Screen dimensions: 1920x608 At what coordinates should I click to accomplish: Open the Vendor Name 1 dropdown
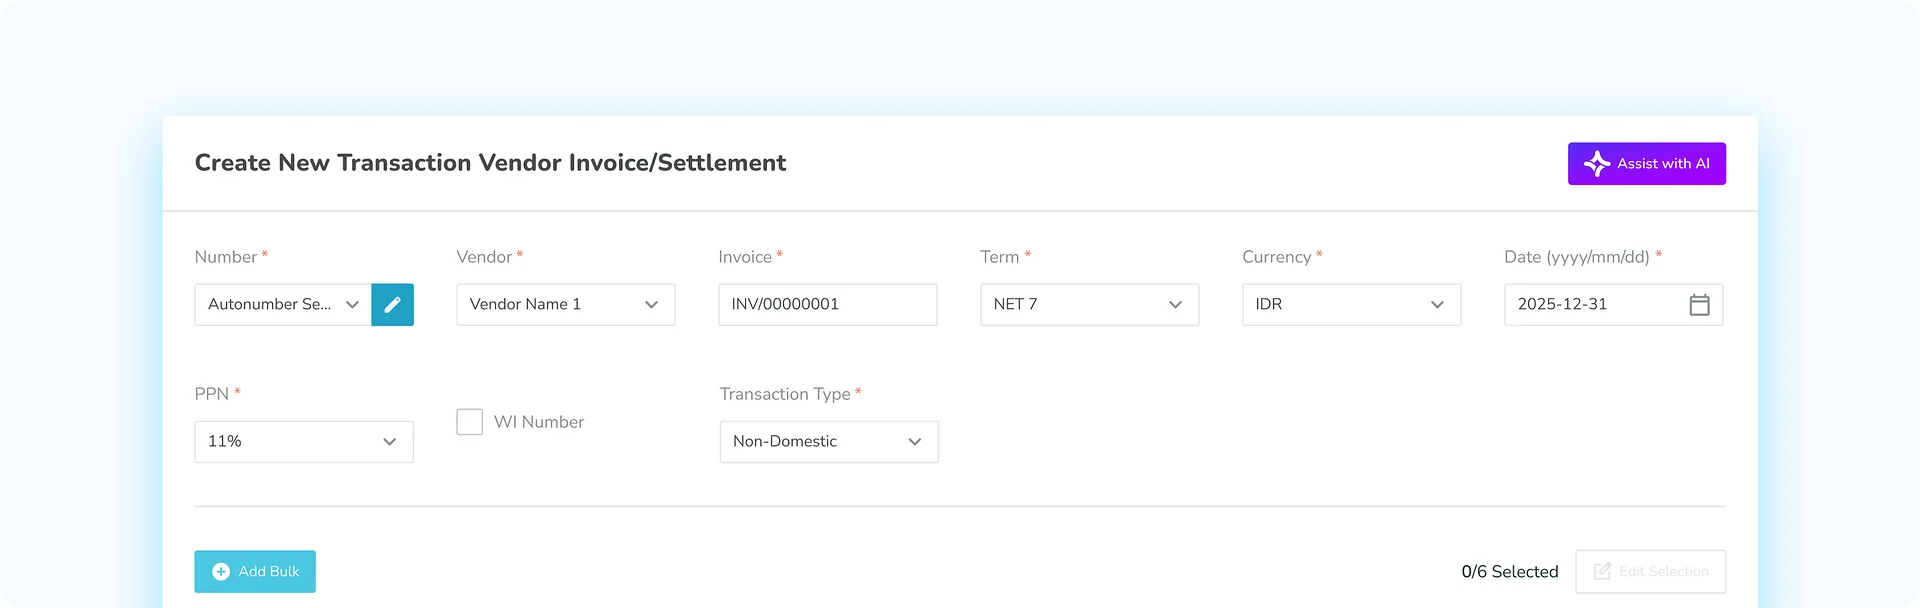(566, 304)
